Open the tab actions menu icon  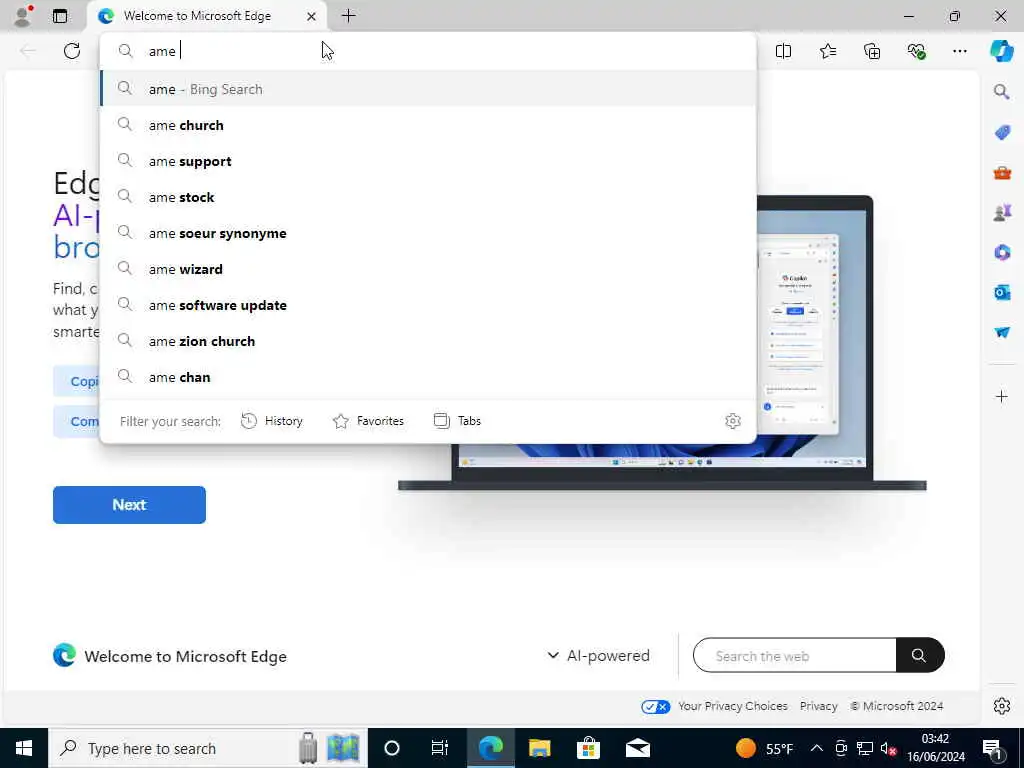click(x=60, y=16)
